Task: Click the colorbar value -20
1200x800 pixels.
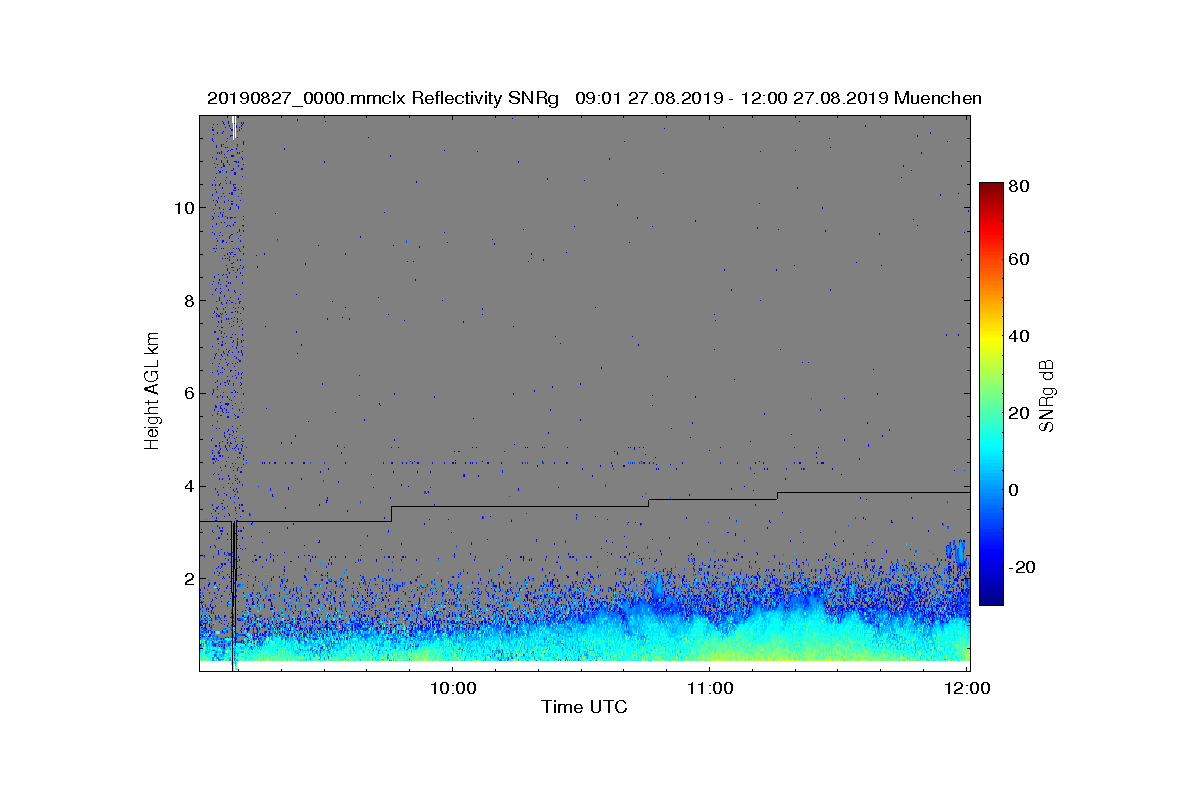Action: [1022, 566]
